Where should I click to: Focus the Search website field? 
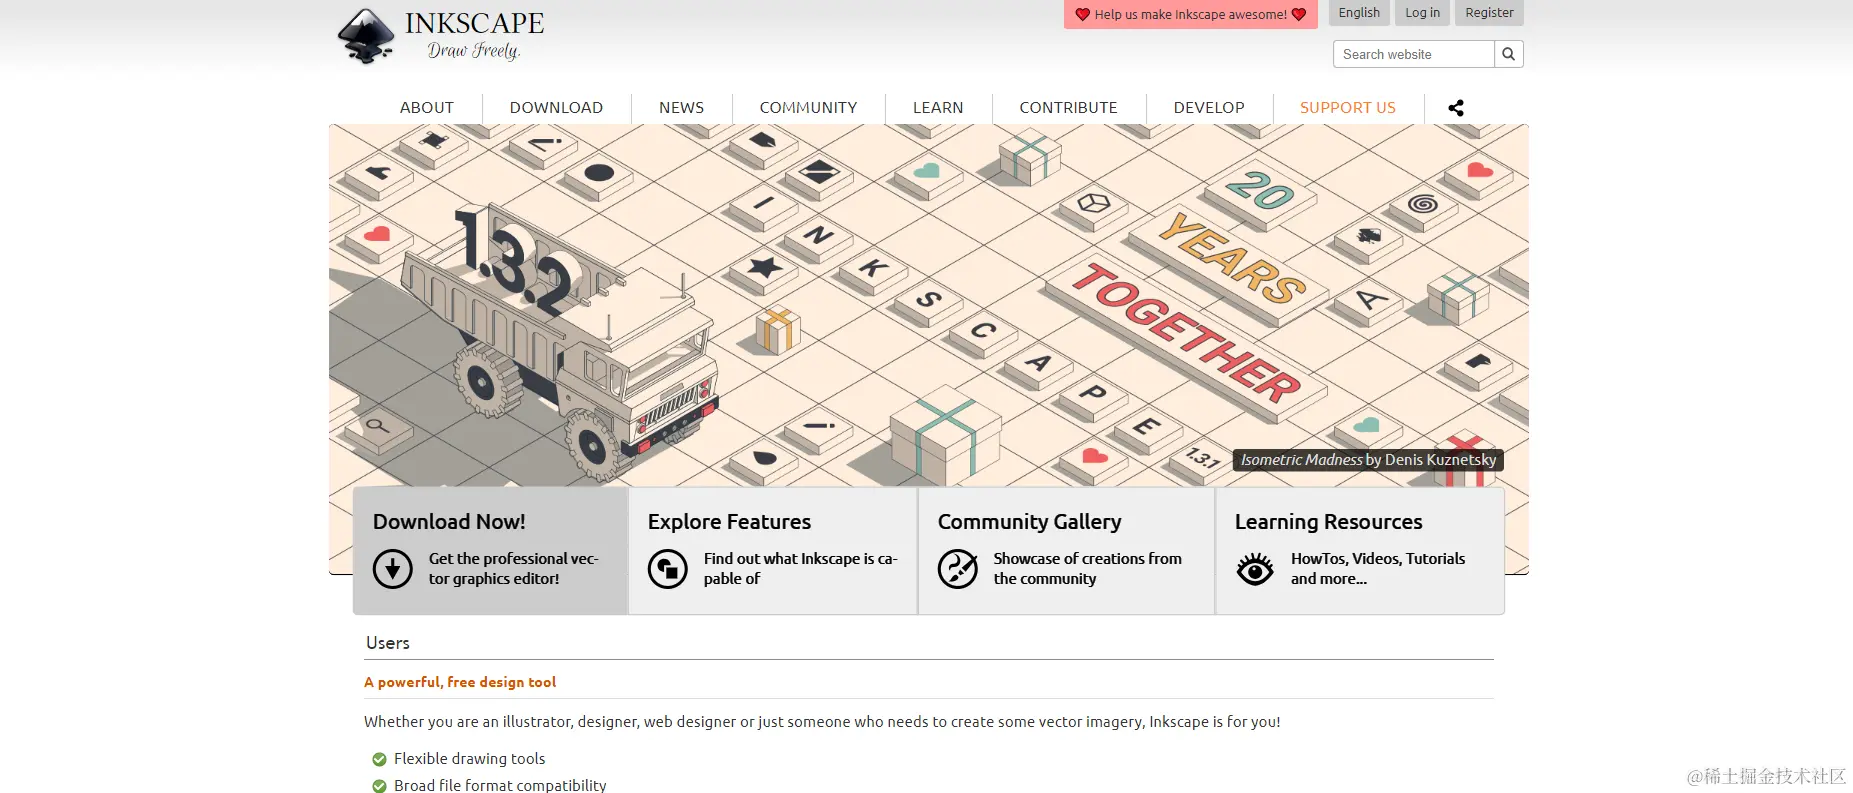(x=1414, y=54)
